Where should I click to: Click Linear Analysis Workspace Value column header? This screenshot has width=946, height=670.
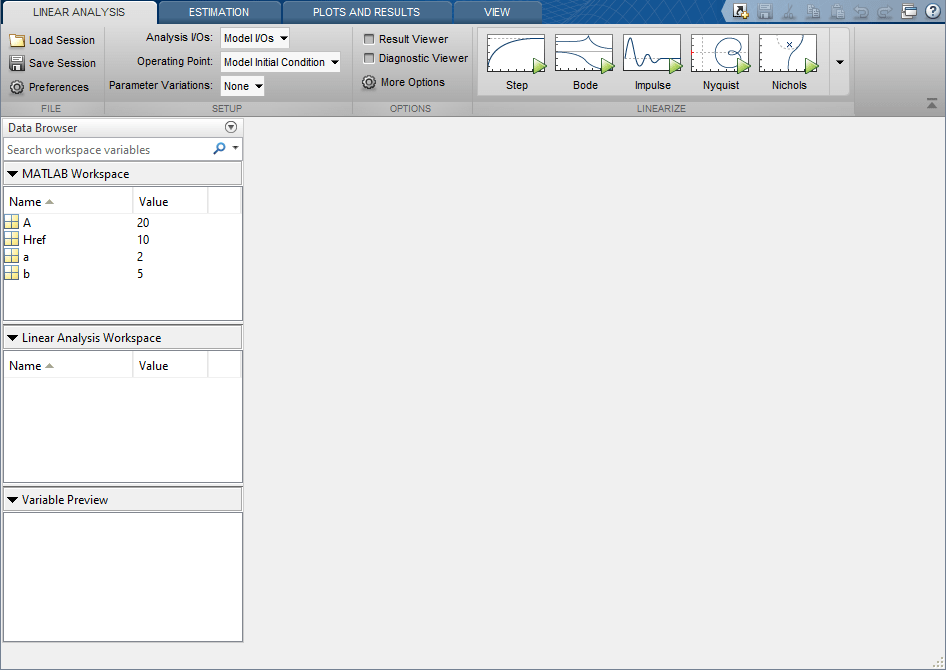coord(170,365)
